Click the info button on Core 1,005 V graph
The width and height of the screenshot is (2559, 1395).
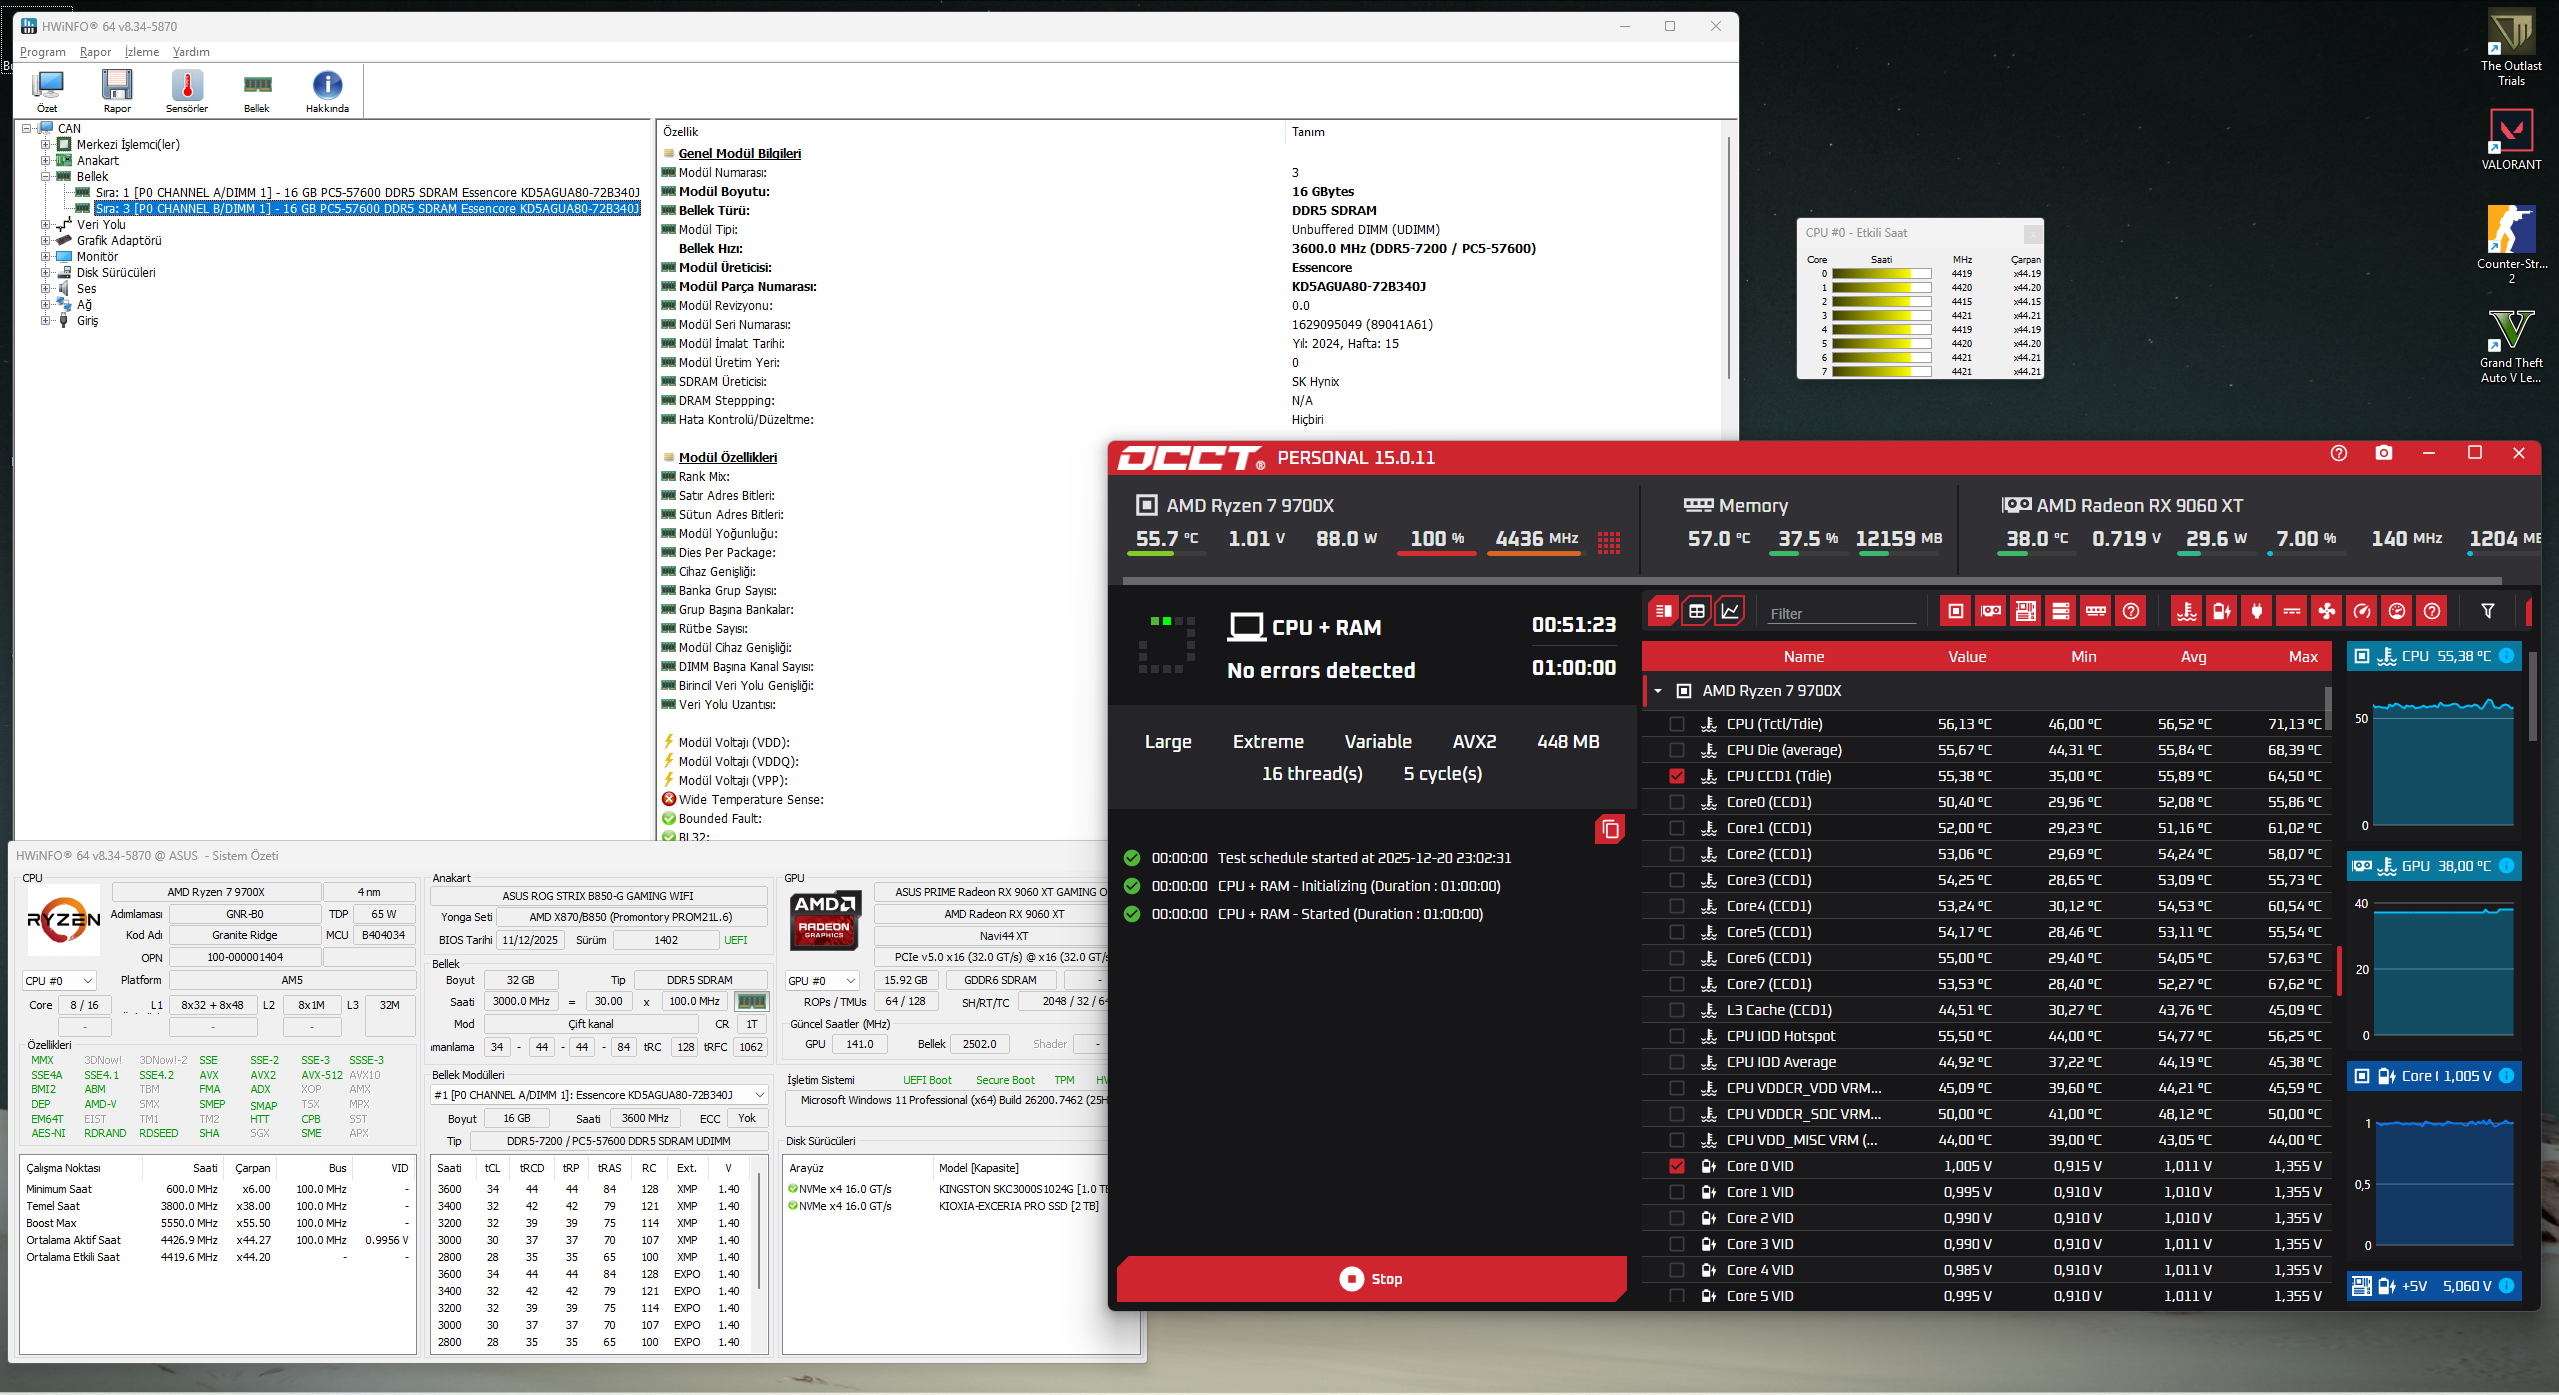pos(2507,1076)
